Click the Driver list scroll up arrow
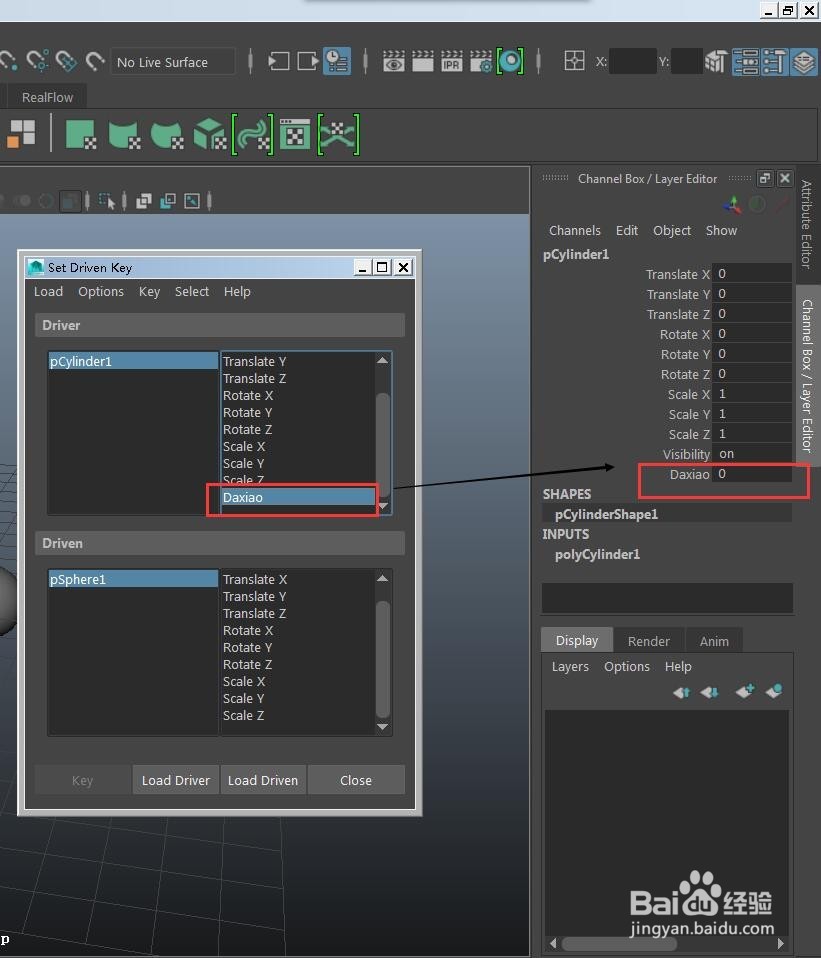The image size is (821, 958). (x=383, y=360)
